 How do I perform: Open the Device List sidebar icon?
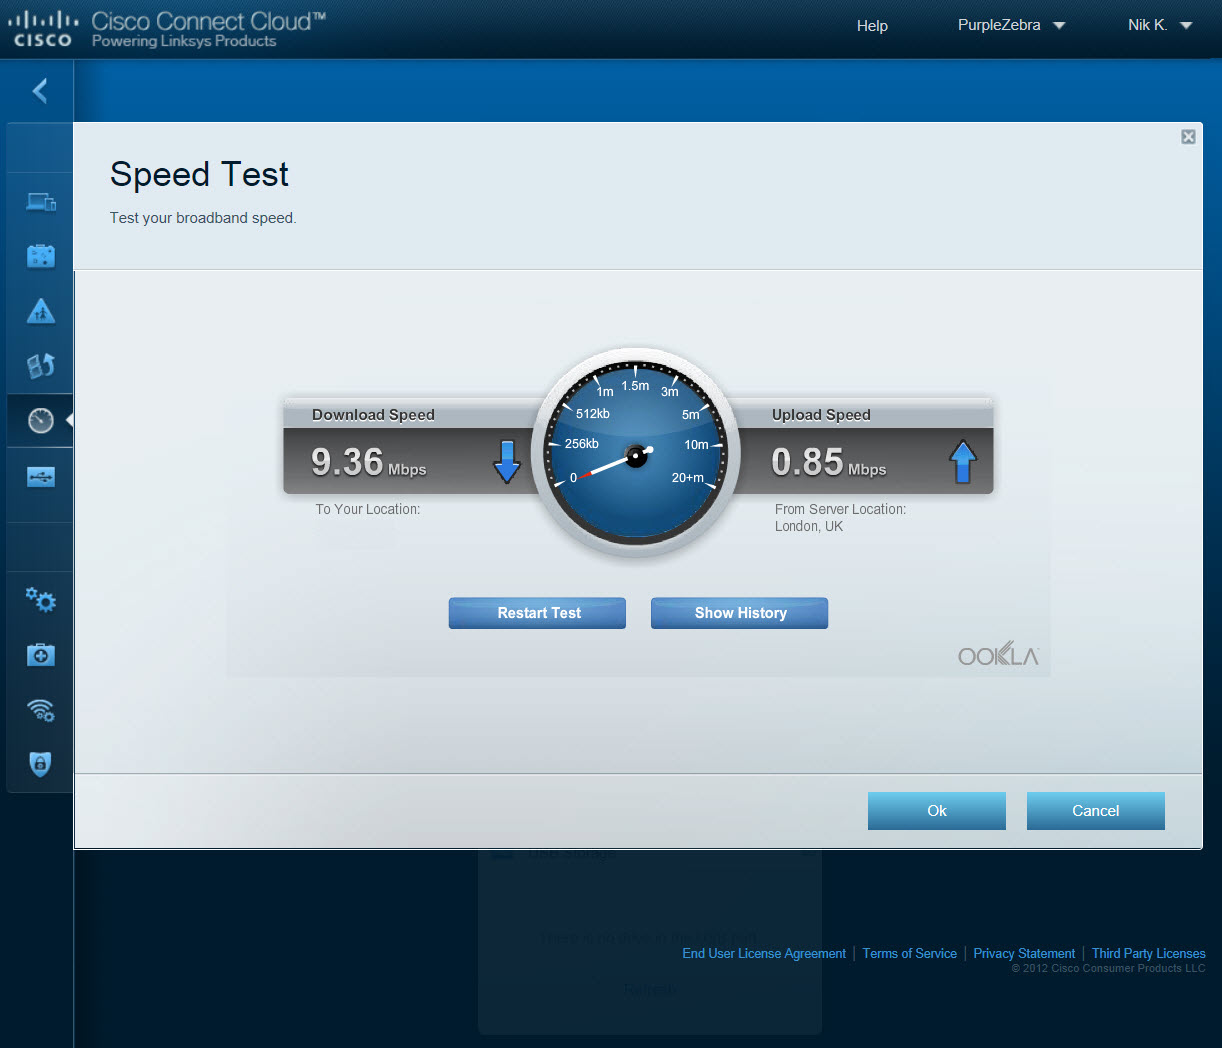[x=41, y=202]
